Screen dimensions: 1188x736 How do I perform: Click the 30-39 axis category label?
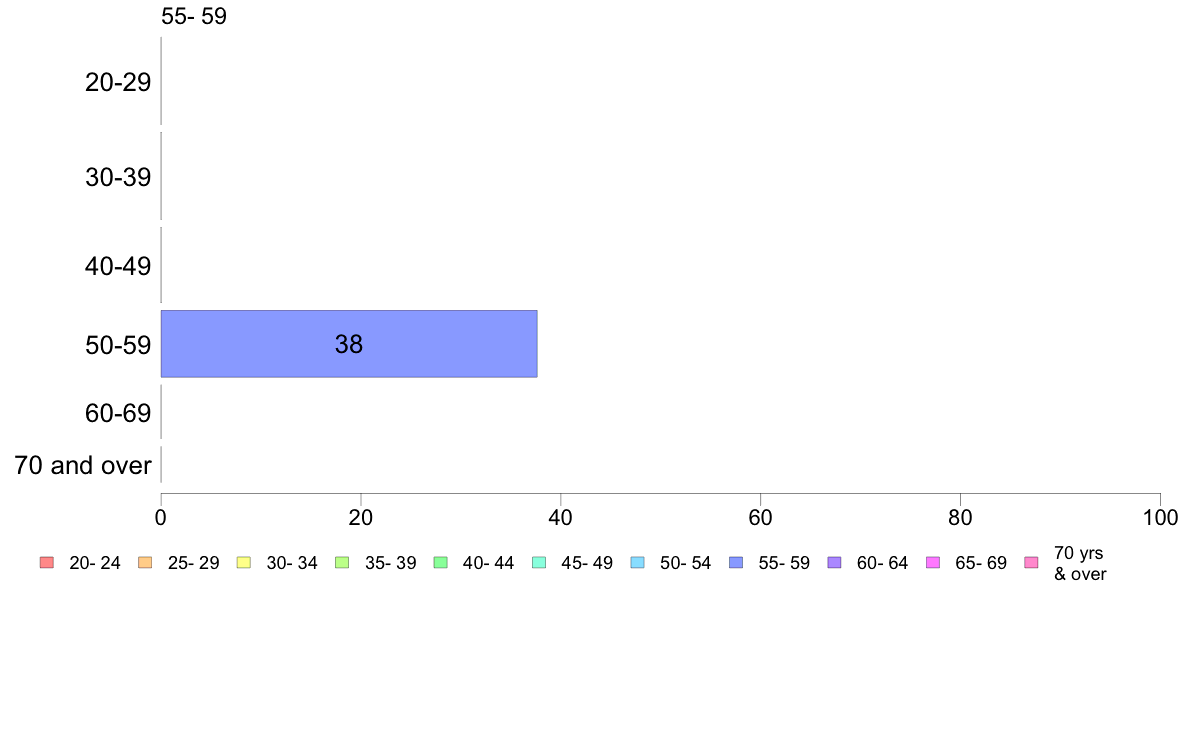(x=118, y=177)
